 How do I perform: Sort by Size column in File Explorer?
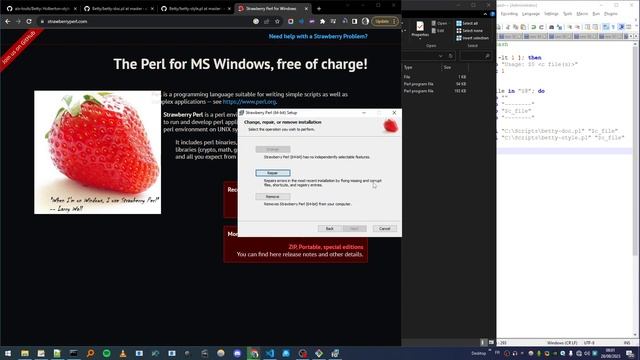(454, 67)
